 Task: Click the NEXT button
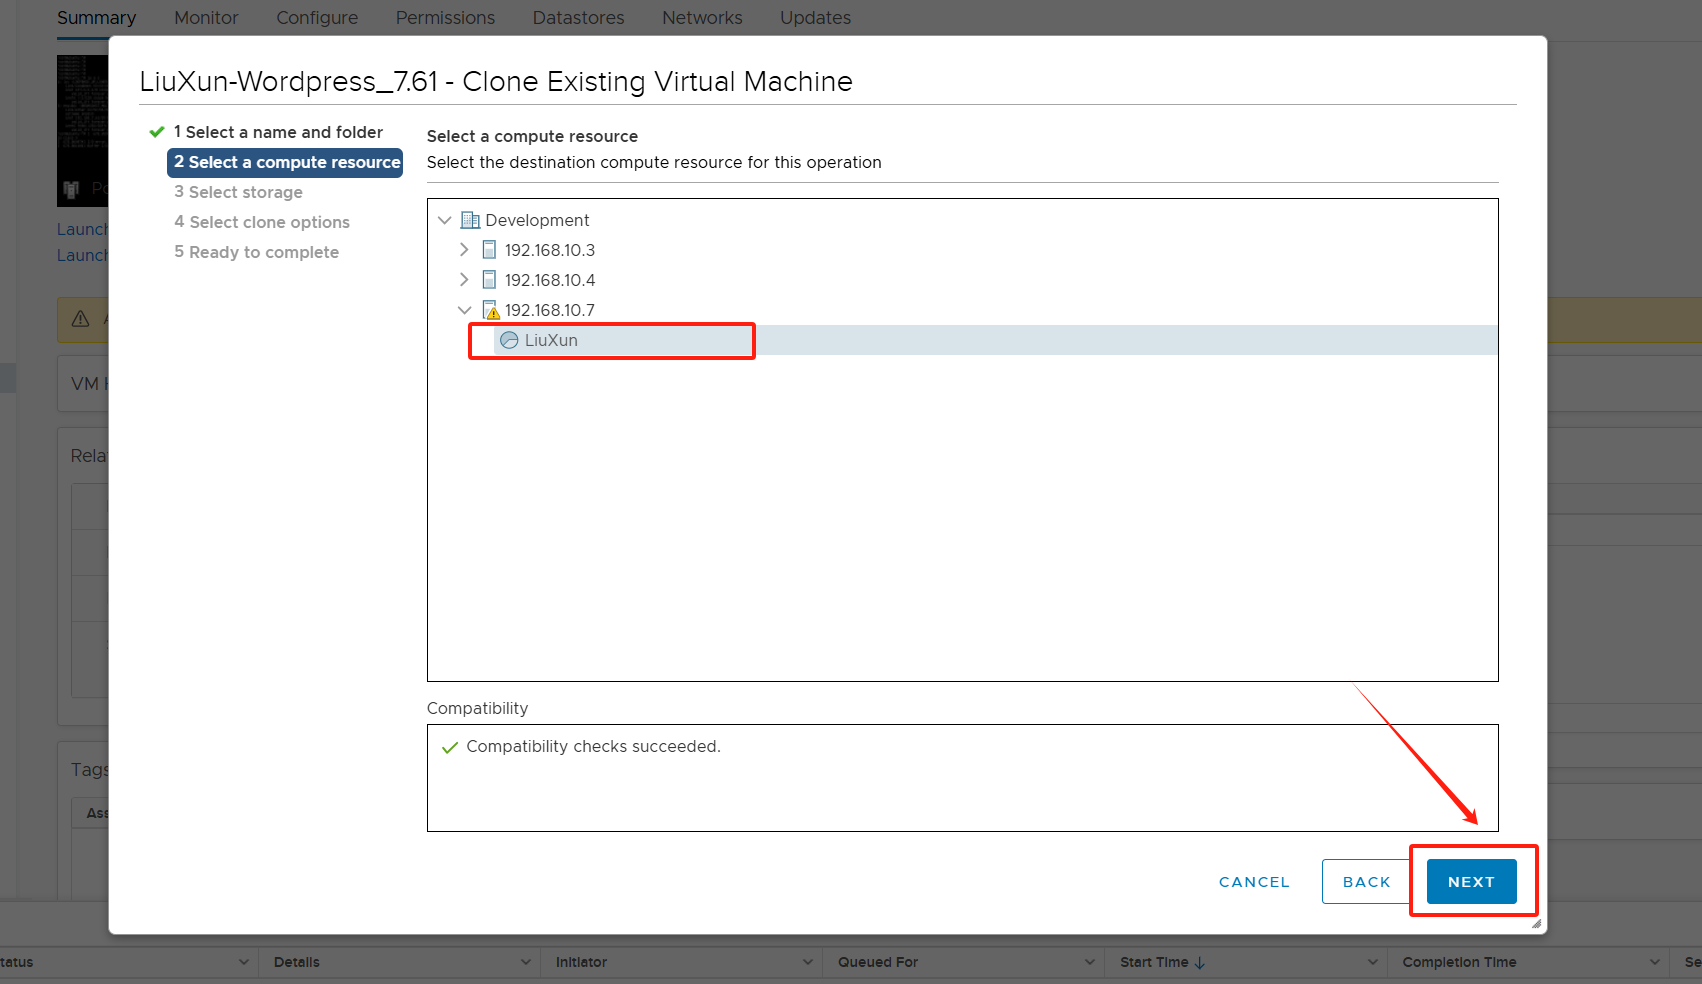1471,881
